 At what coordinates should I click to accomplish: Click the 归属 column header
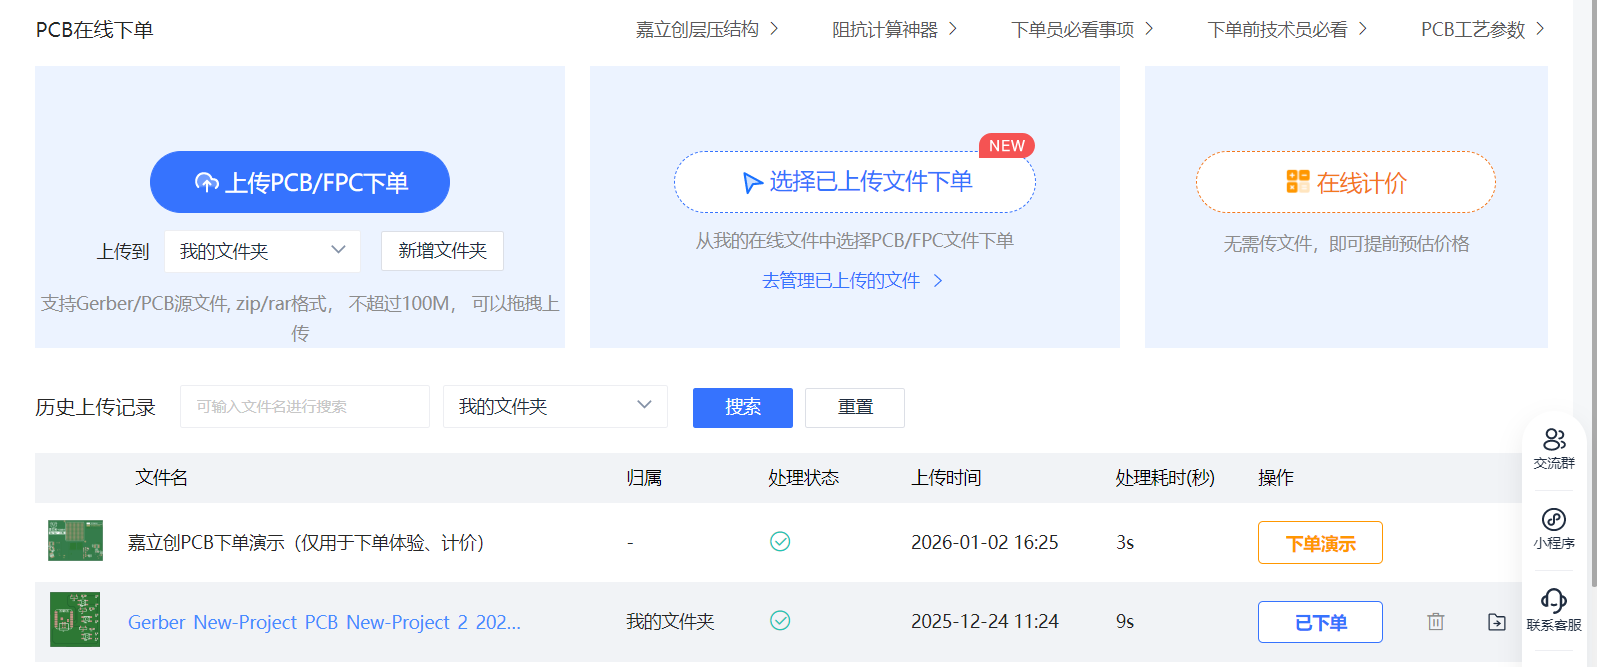click(x=644, y=477)
